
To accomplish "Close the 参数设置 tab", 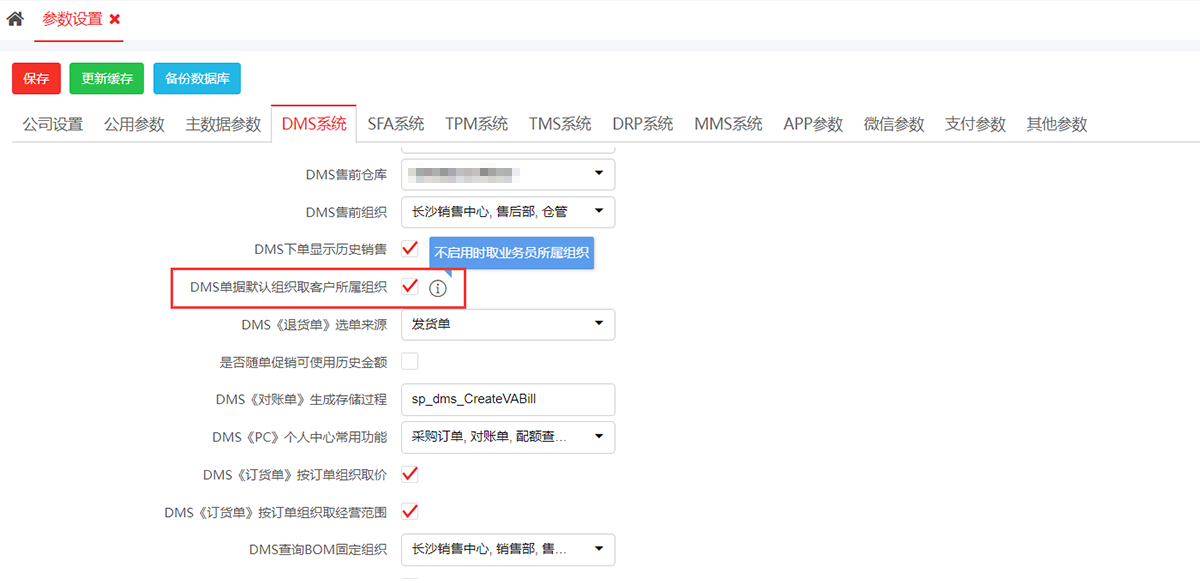I will coord(115,19).
